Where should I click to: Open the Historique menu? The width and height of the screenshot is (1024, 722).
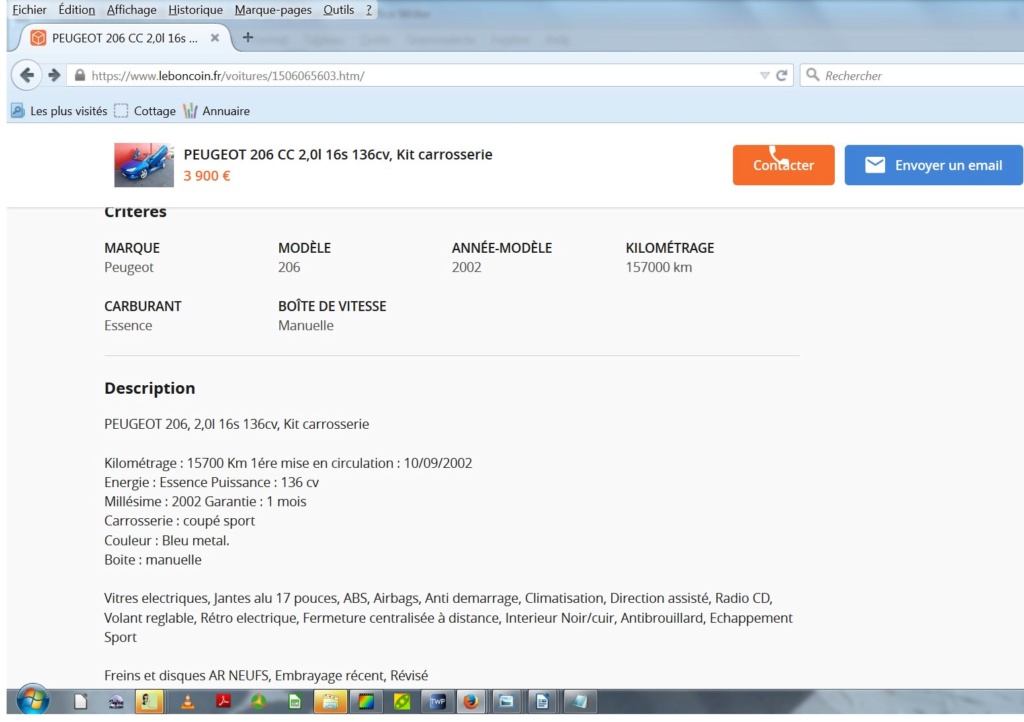(x=195, y=10)
